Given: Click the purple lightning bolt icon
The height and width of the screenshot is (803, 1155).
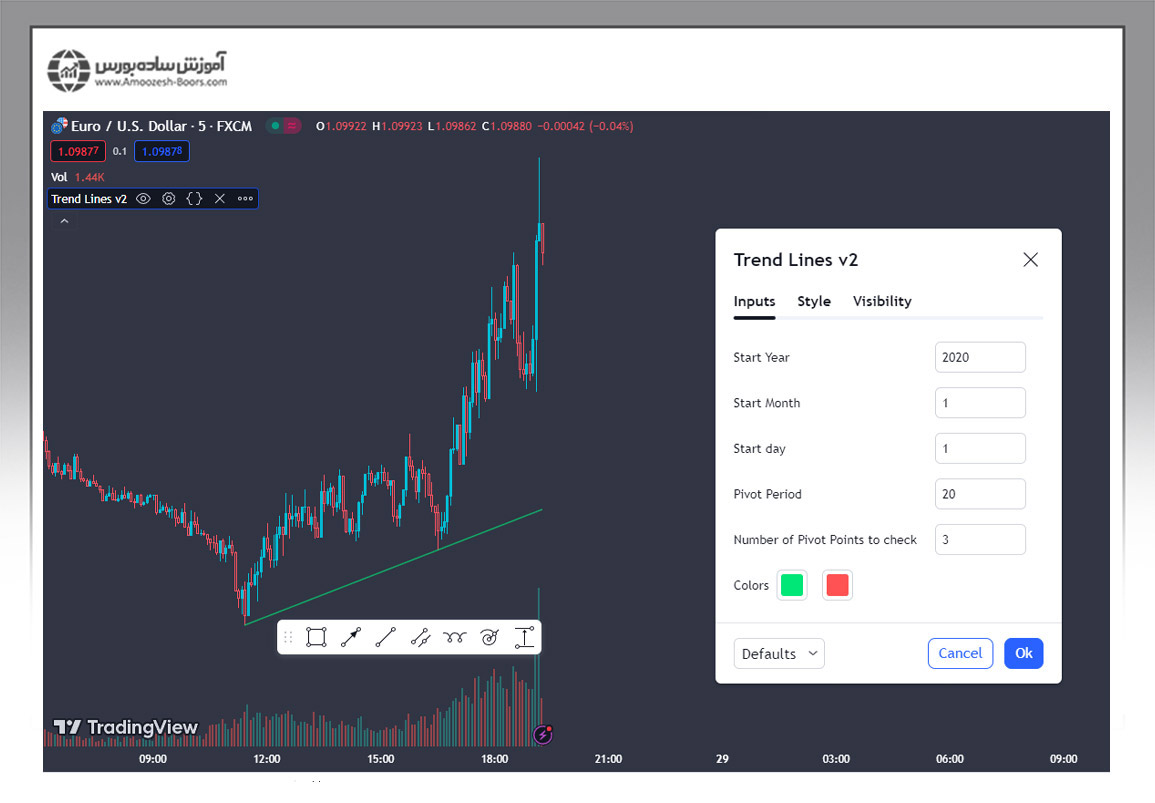Looking at the screenshot, I should click(543, 735).
